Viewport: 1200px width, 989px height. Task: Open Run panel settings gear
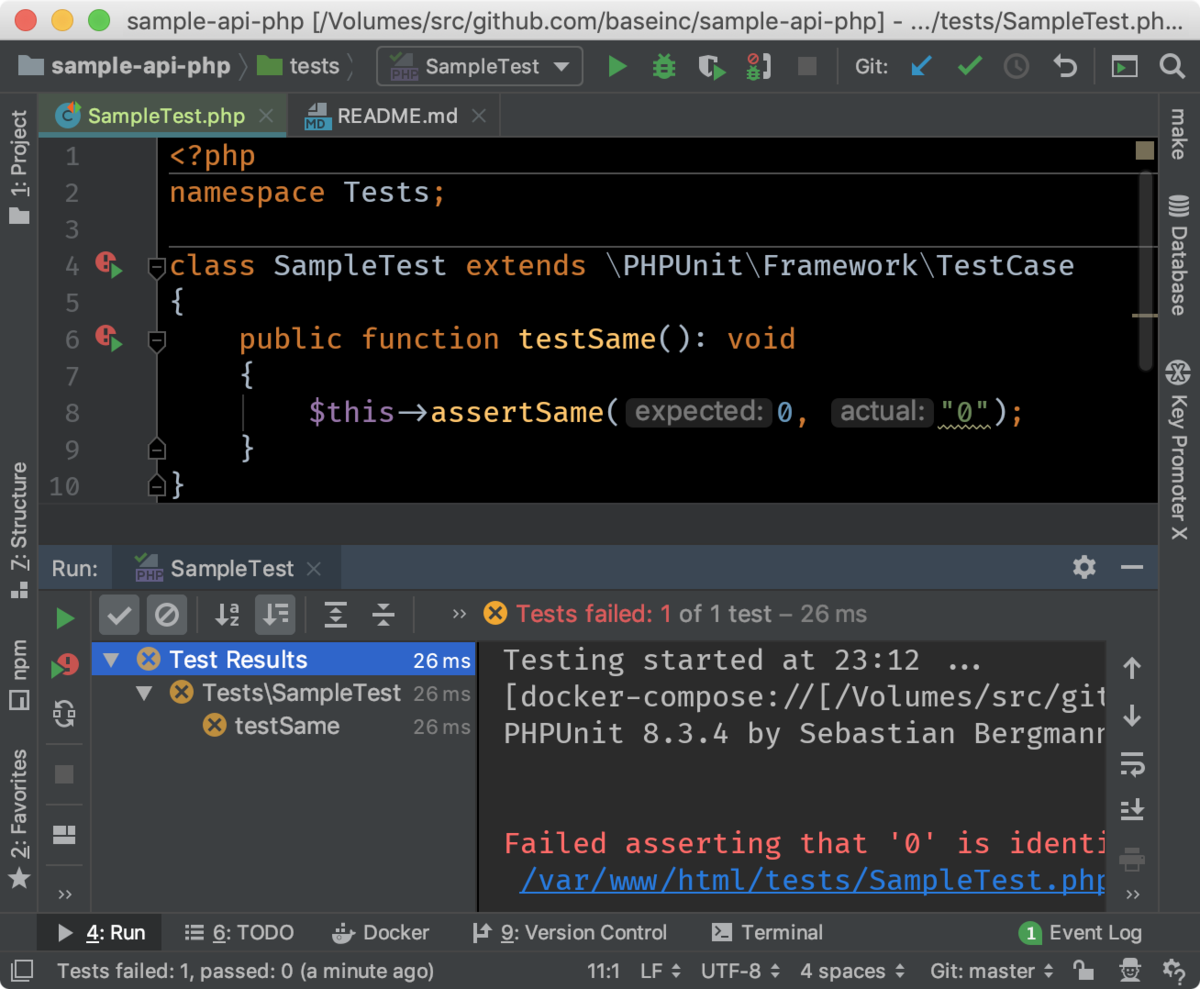[1084, 567]
